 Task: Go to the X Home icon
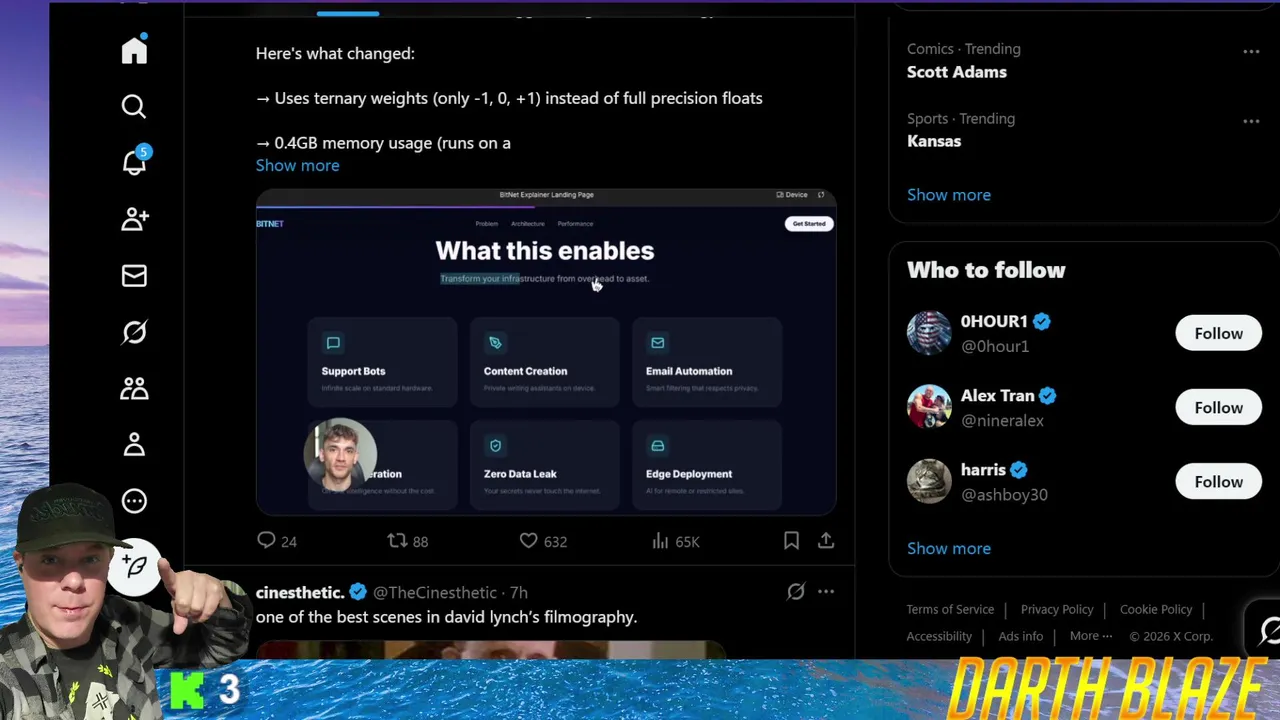(x=134, y=50)
